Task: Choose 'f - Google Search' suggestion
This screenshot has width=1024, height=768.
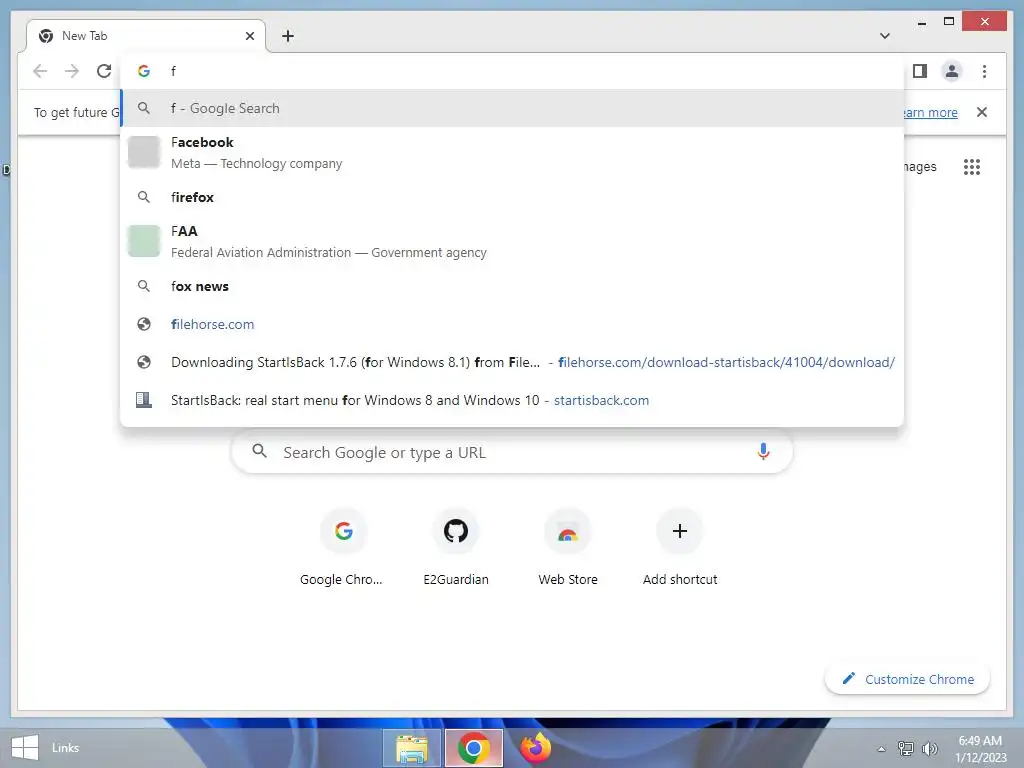Action: 512,108
